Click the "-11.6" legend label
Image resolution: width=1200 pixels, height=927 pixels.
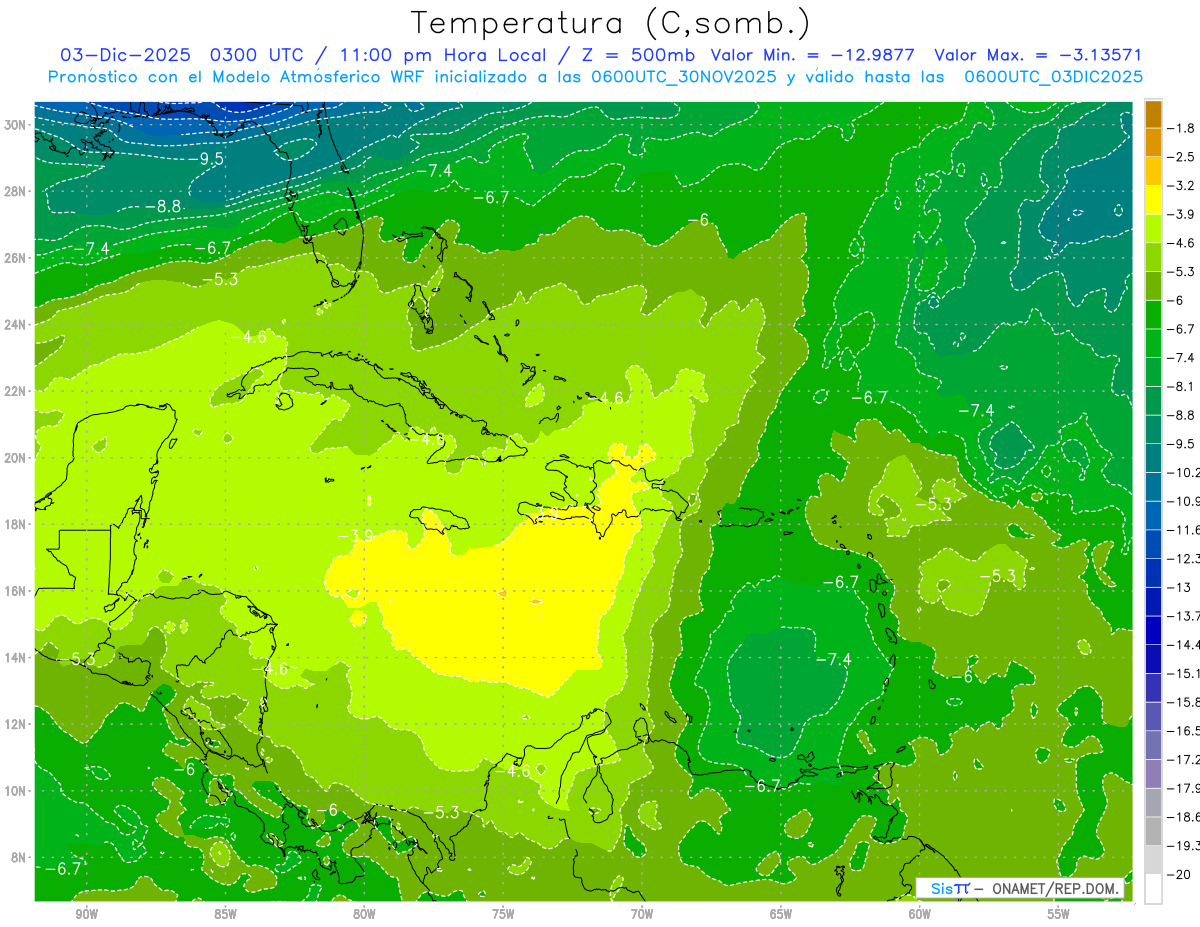click(1185, 529)
